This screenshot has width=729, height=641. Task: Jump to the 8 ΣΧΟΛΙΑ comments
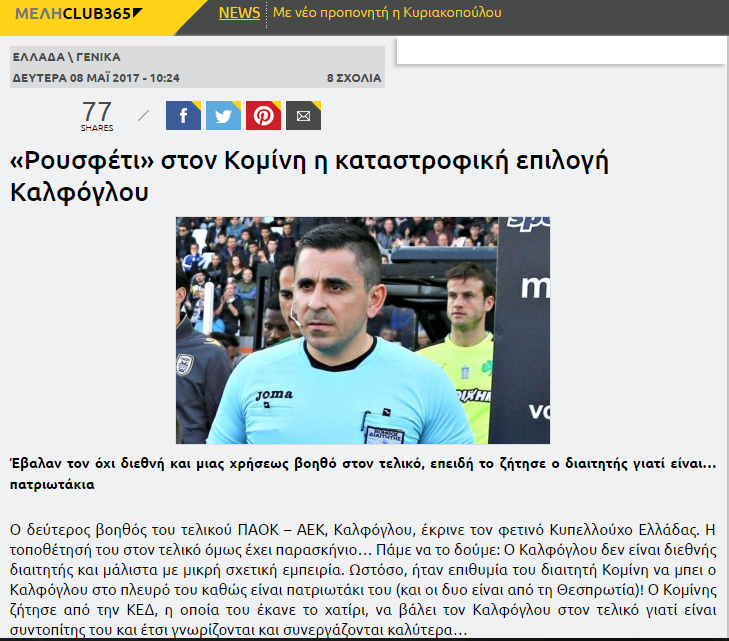coord(354,78)
